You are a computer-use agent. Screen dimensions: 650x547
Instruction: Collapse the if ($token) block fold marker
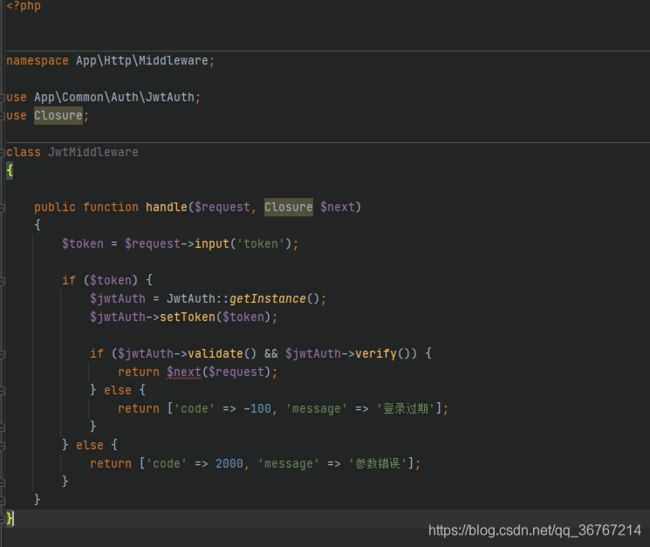[2, 280]
